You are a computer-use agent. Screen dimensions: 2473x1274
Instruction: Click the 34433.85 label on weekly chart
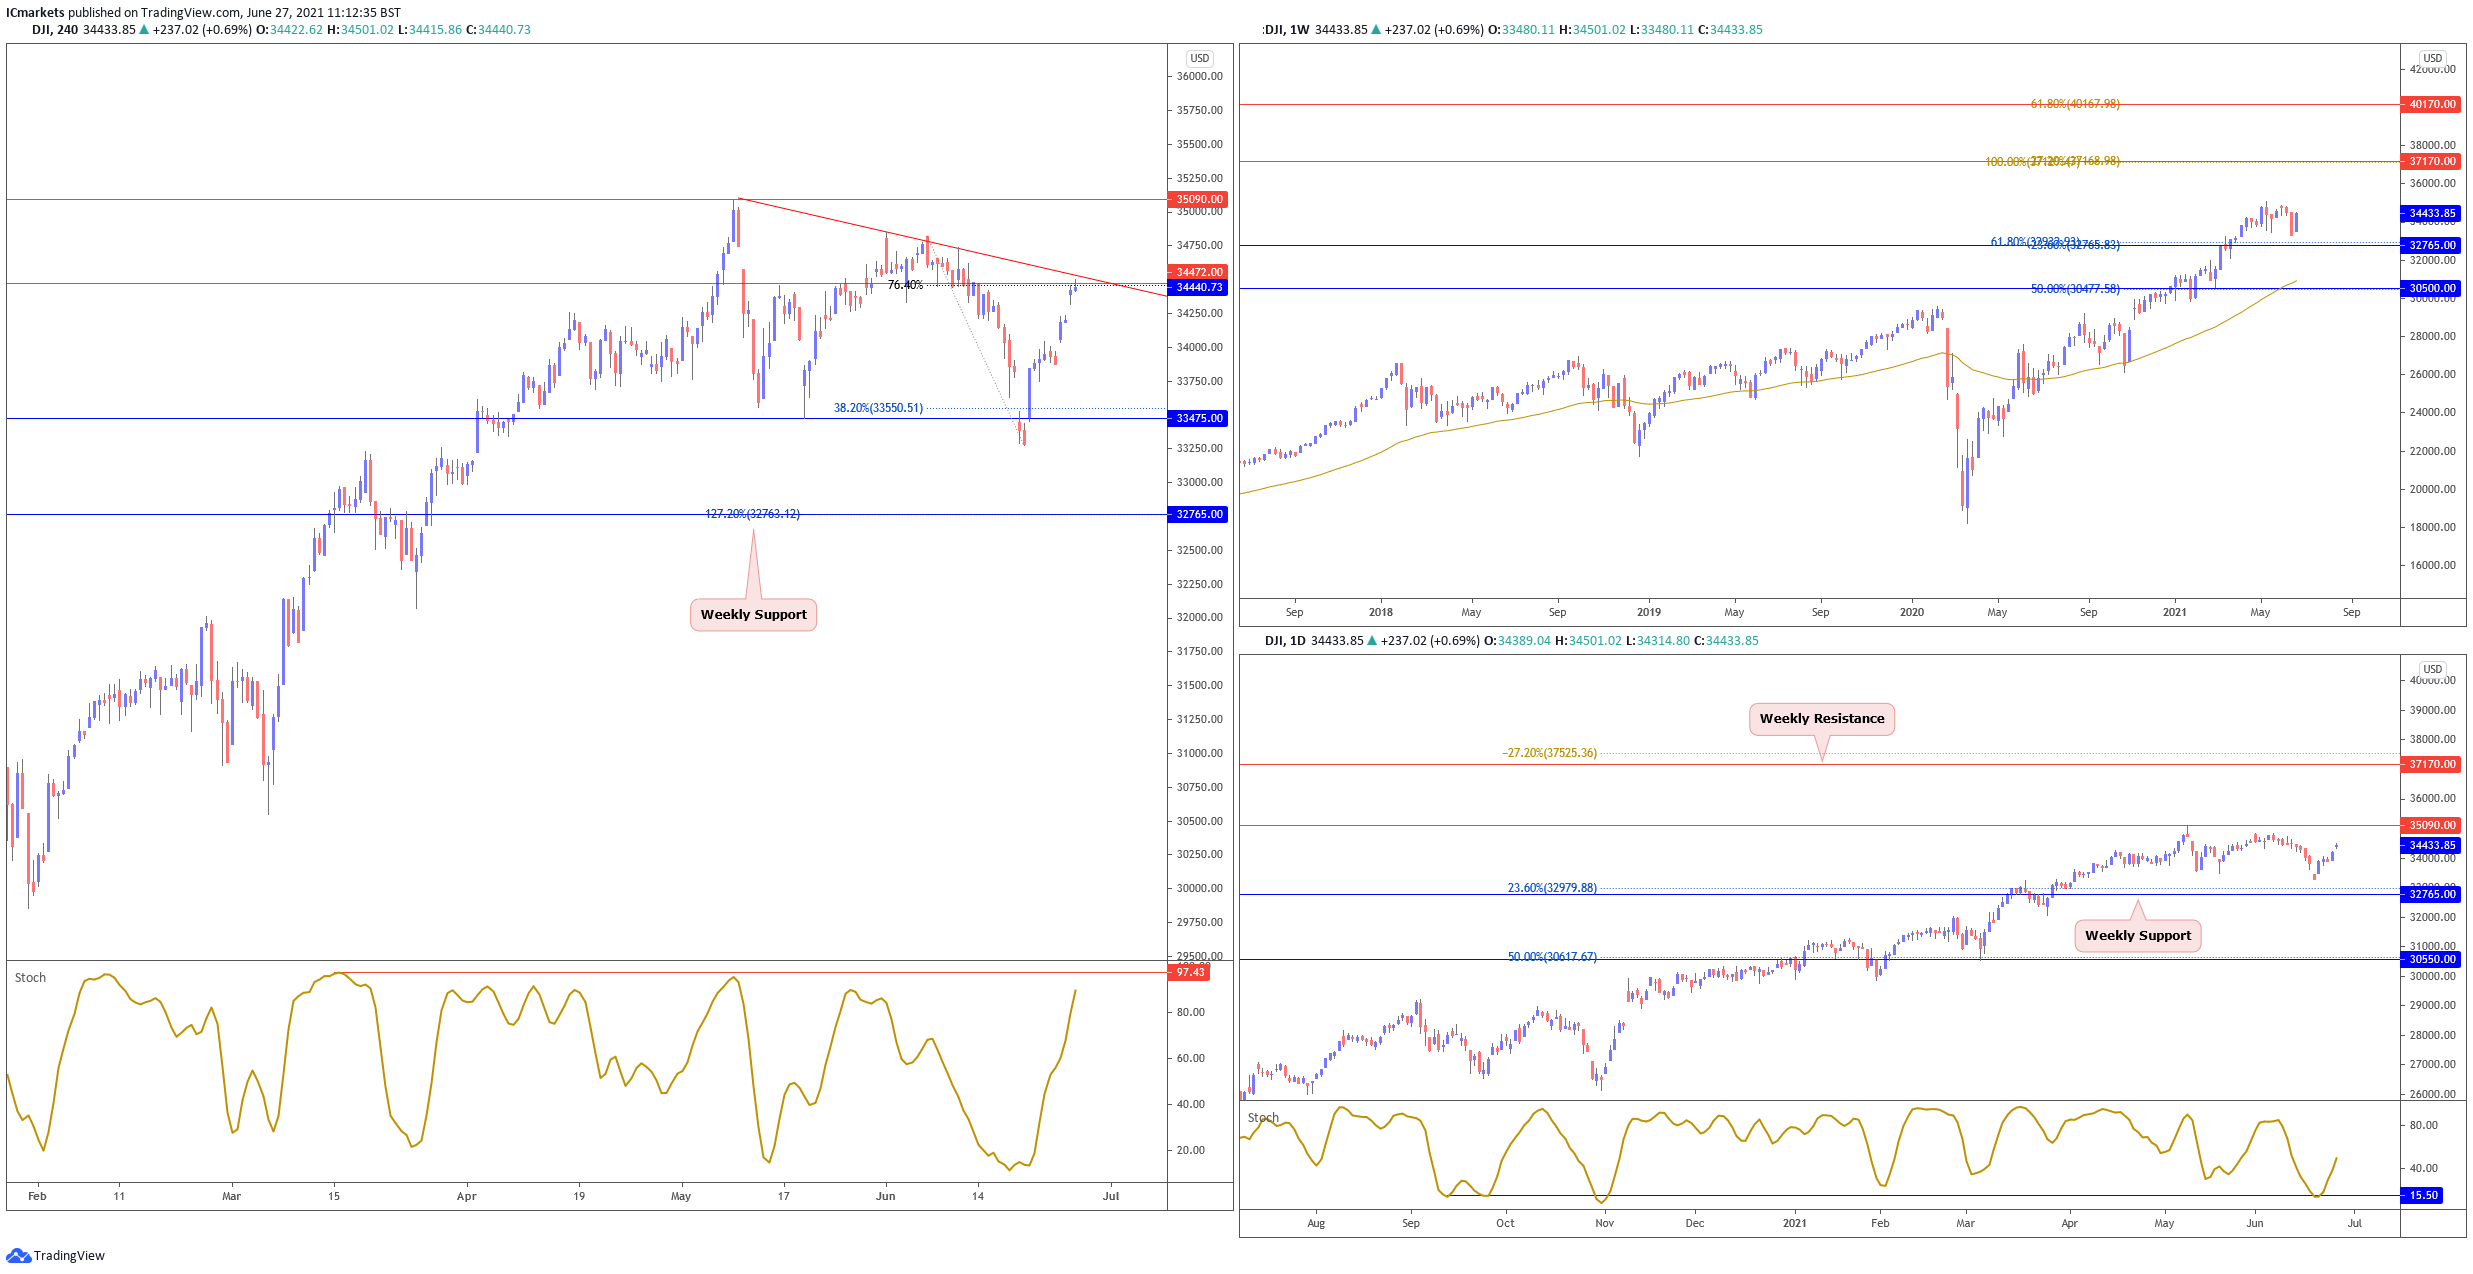tap(2431, 213)
